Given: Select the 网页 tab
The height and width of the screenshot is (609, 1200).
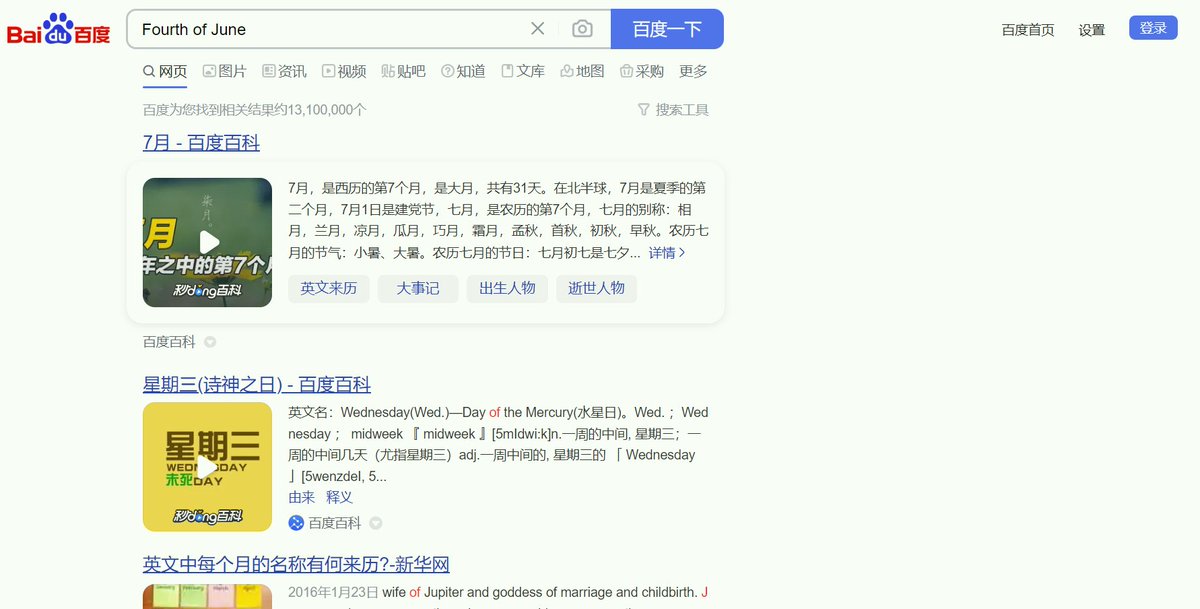Looking at the screenshot, I should point(165,71).
